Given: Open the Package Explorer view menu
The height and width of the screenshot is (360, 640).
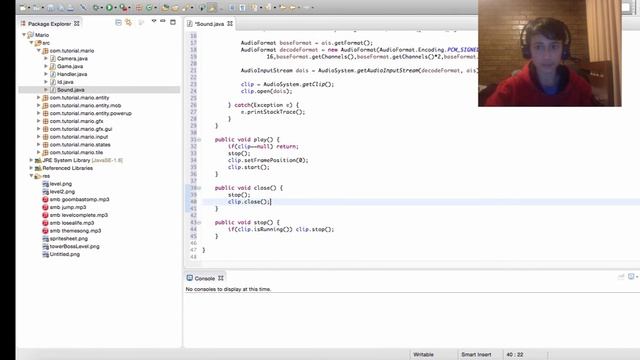Looking at the screenshot, I should tap(154, 21).
